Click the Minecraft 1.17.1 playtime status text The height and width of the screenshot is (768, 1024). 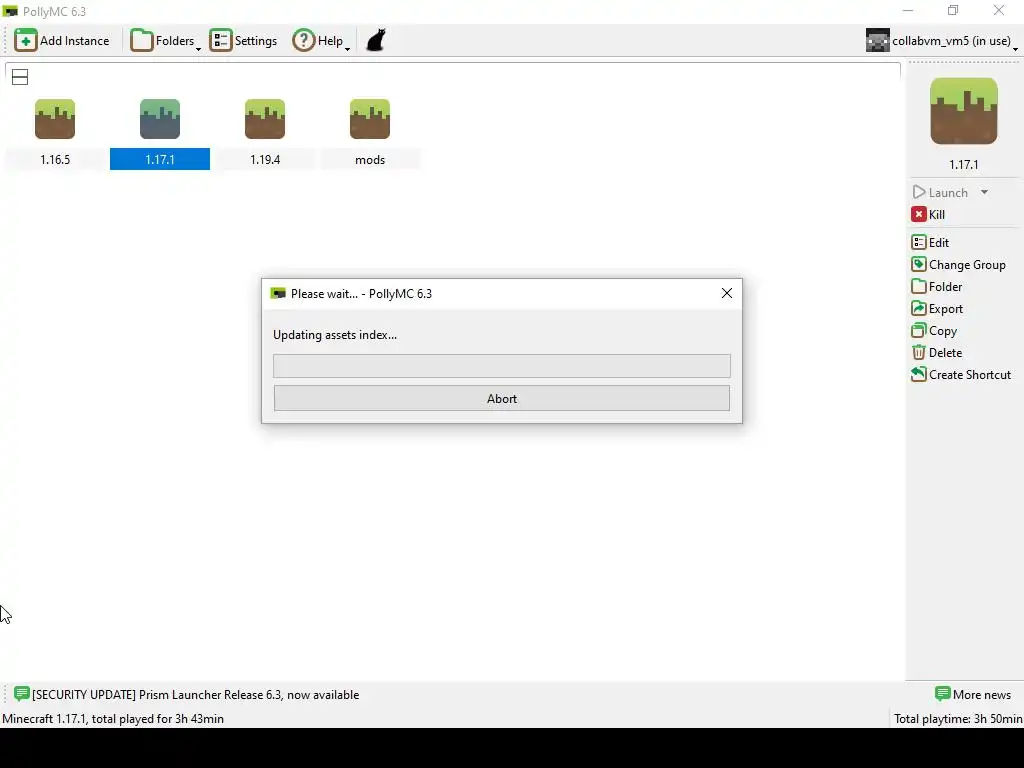113,718
